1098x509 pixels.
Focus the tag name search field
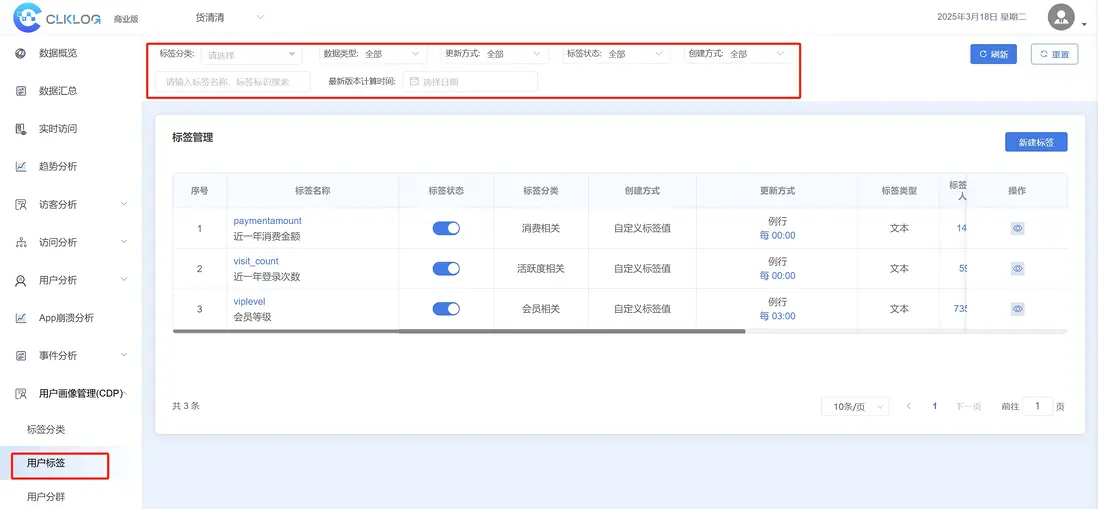233,82
